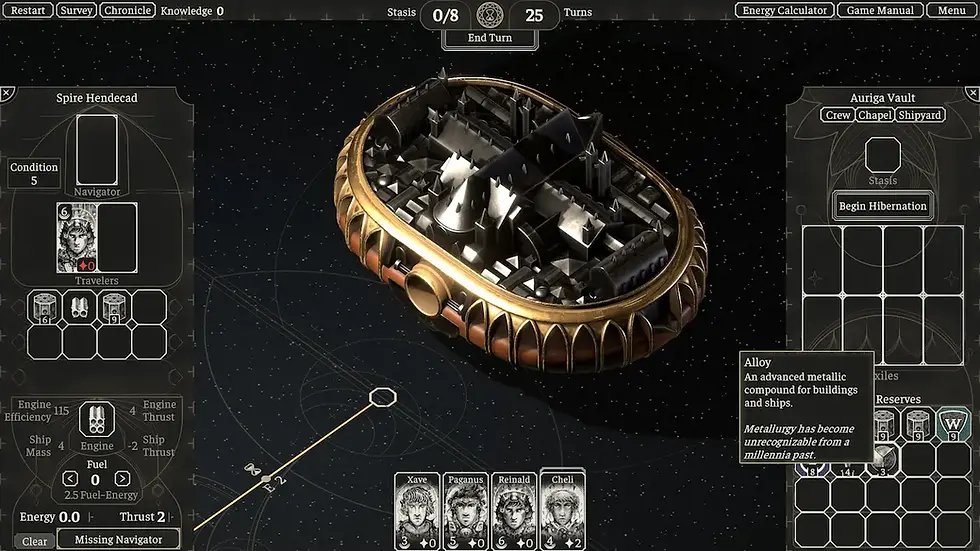This screenshot has height=551, width=980.
Task: Select the level 6 traveler card
Action: tap(76, 237)
